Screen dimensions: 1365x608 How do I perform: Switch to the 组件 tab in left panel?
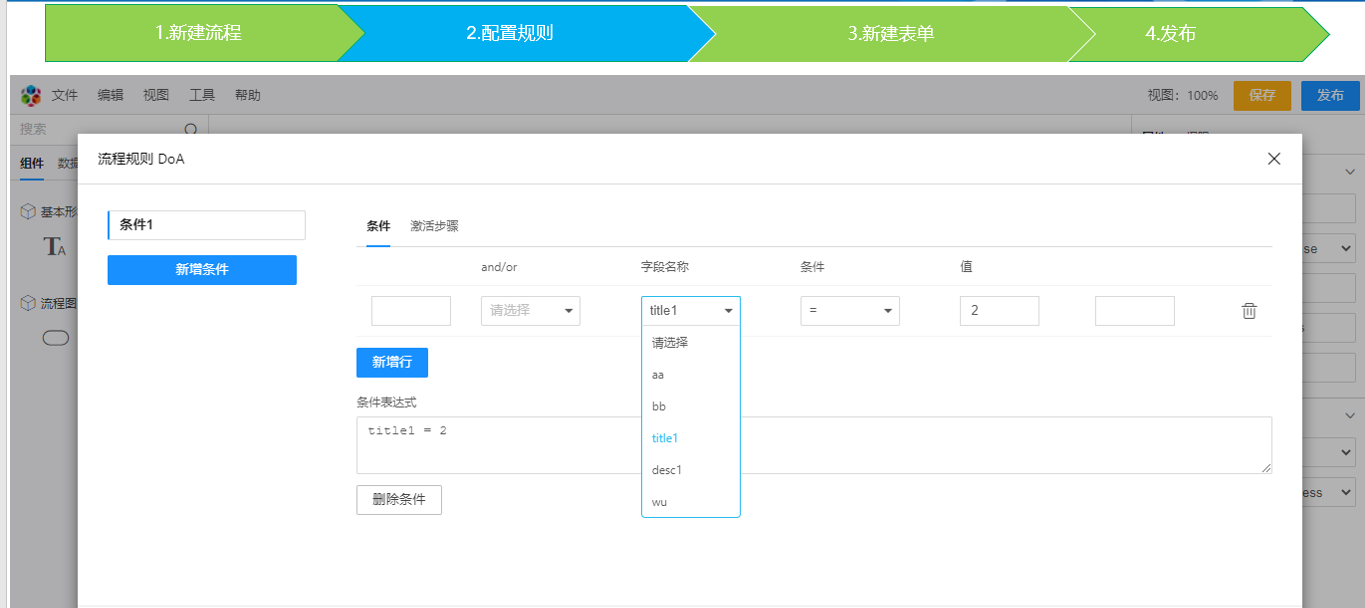(x=32, y=164)
